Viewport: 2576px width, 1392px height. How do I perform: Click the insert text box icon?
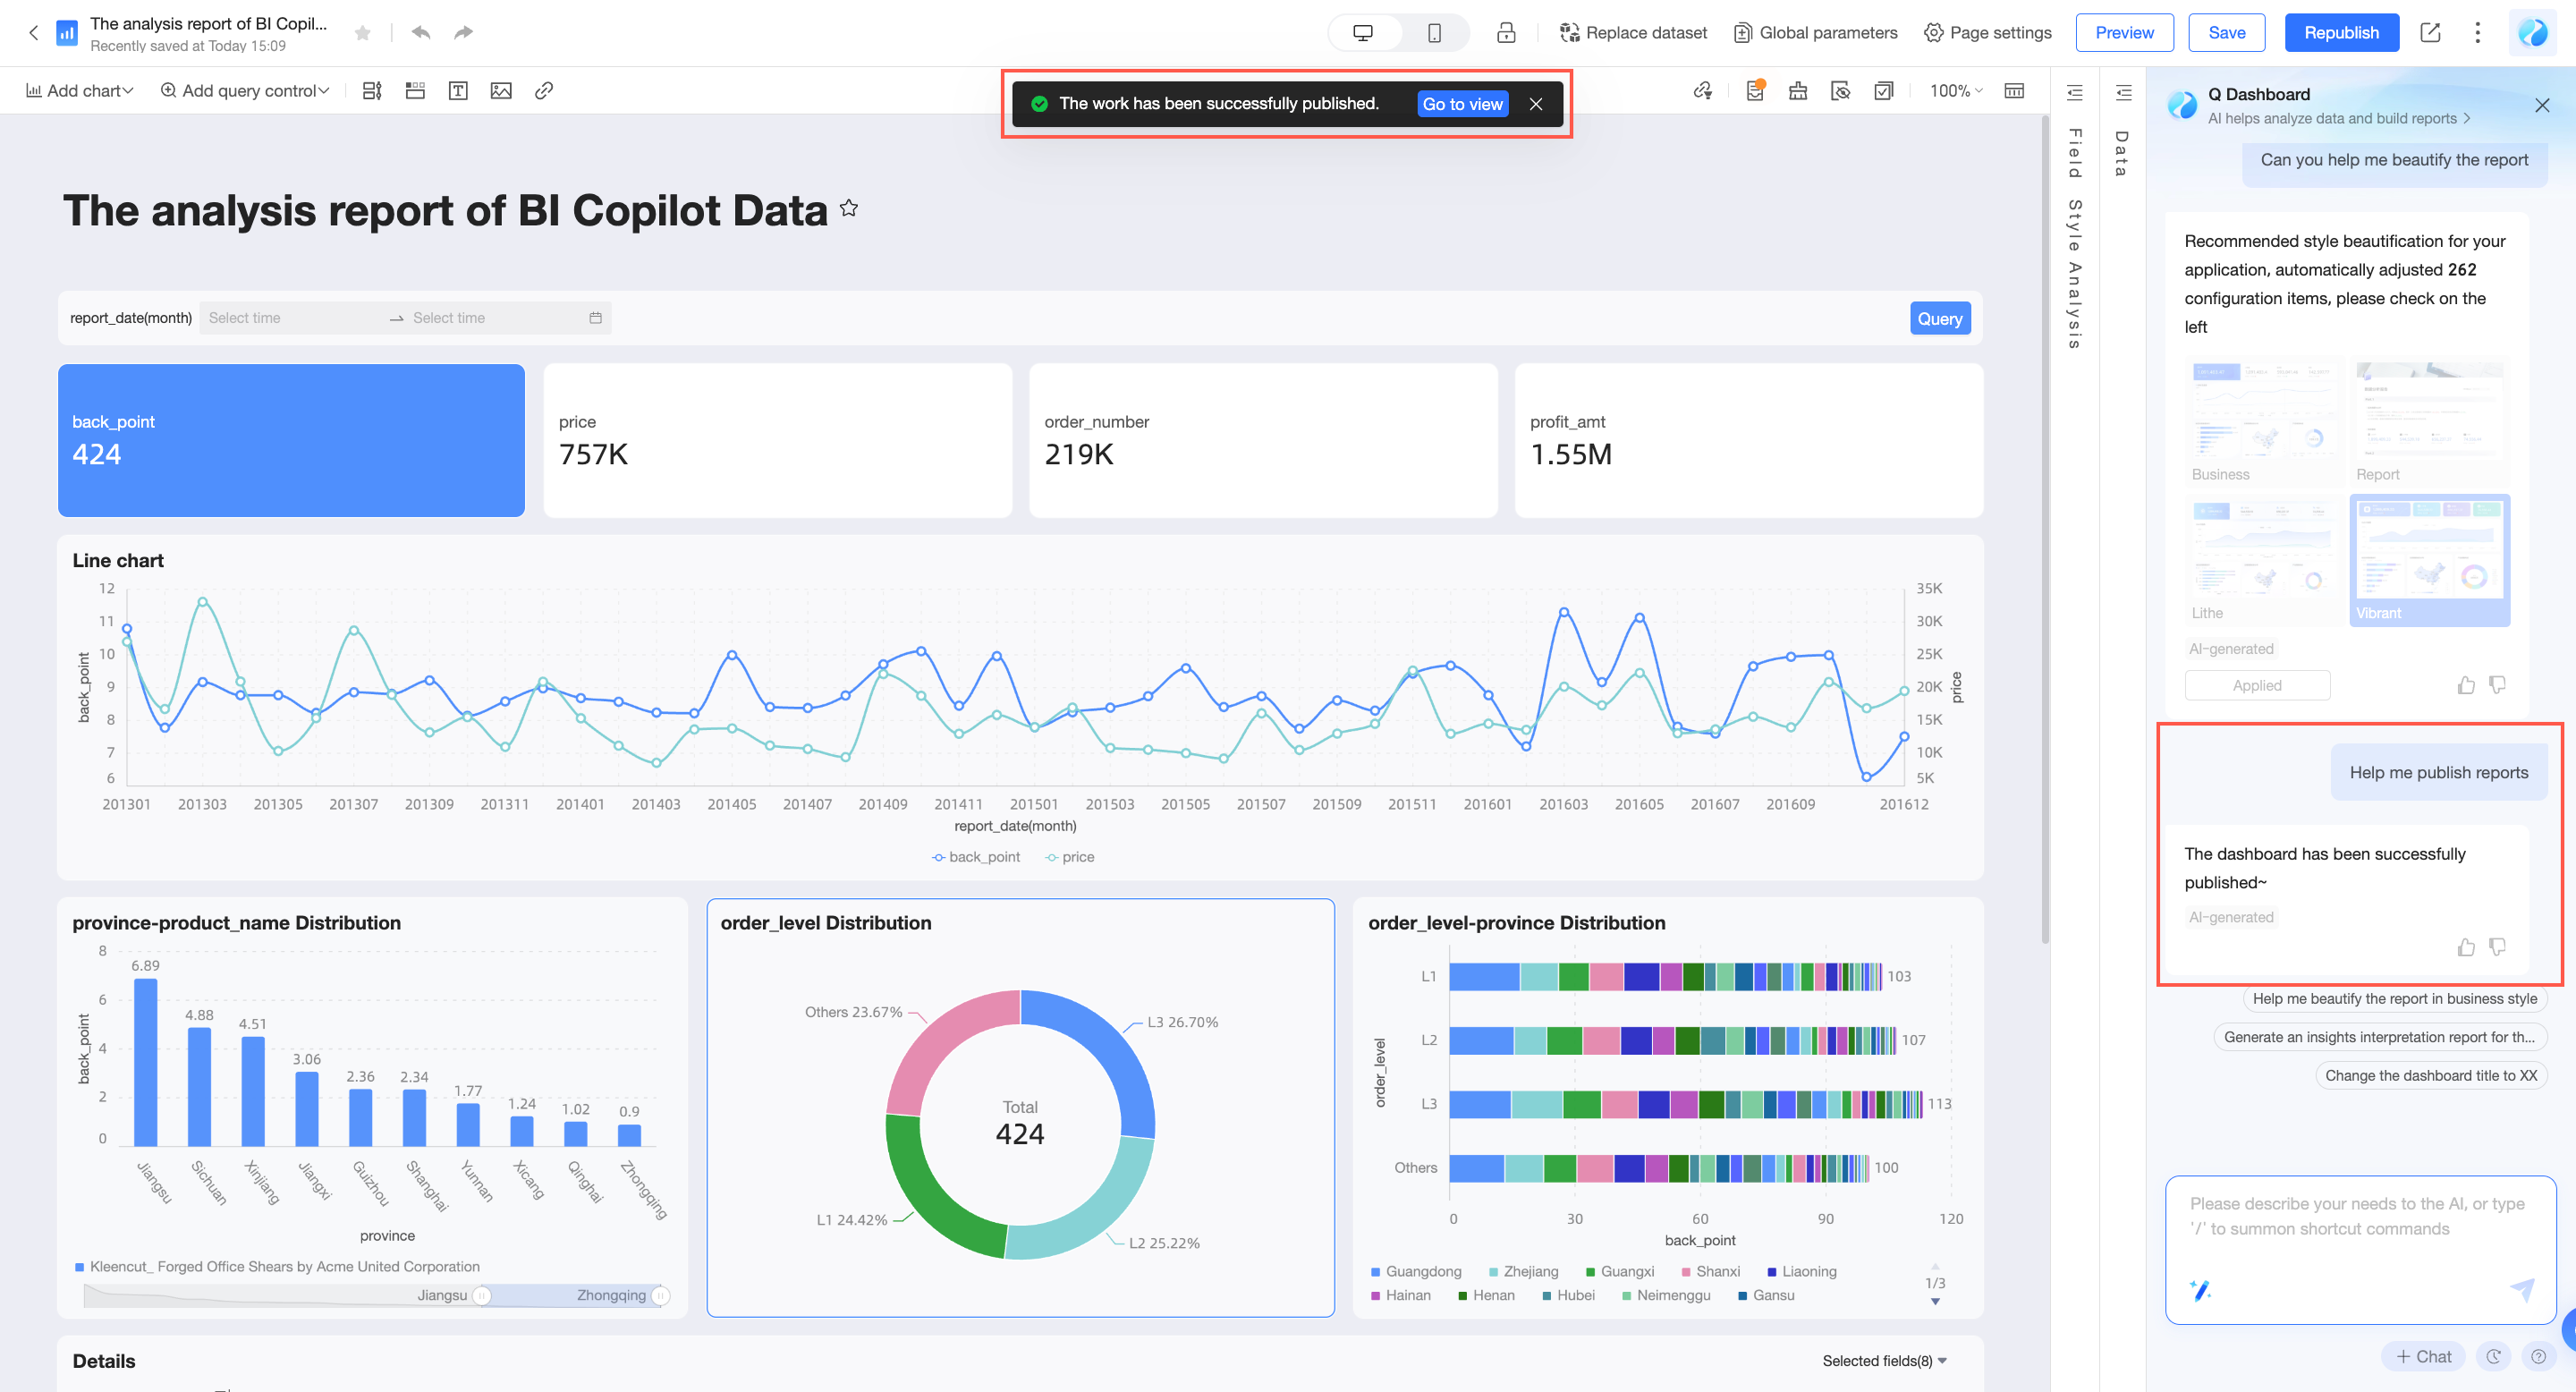[458, 91]
